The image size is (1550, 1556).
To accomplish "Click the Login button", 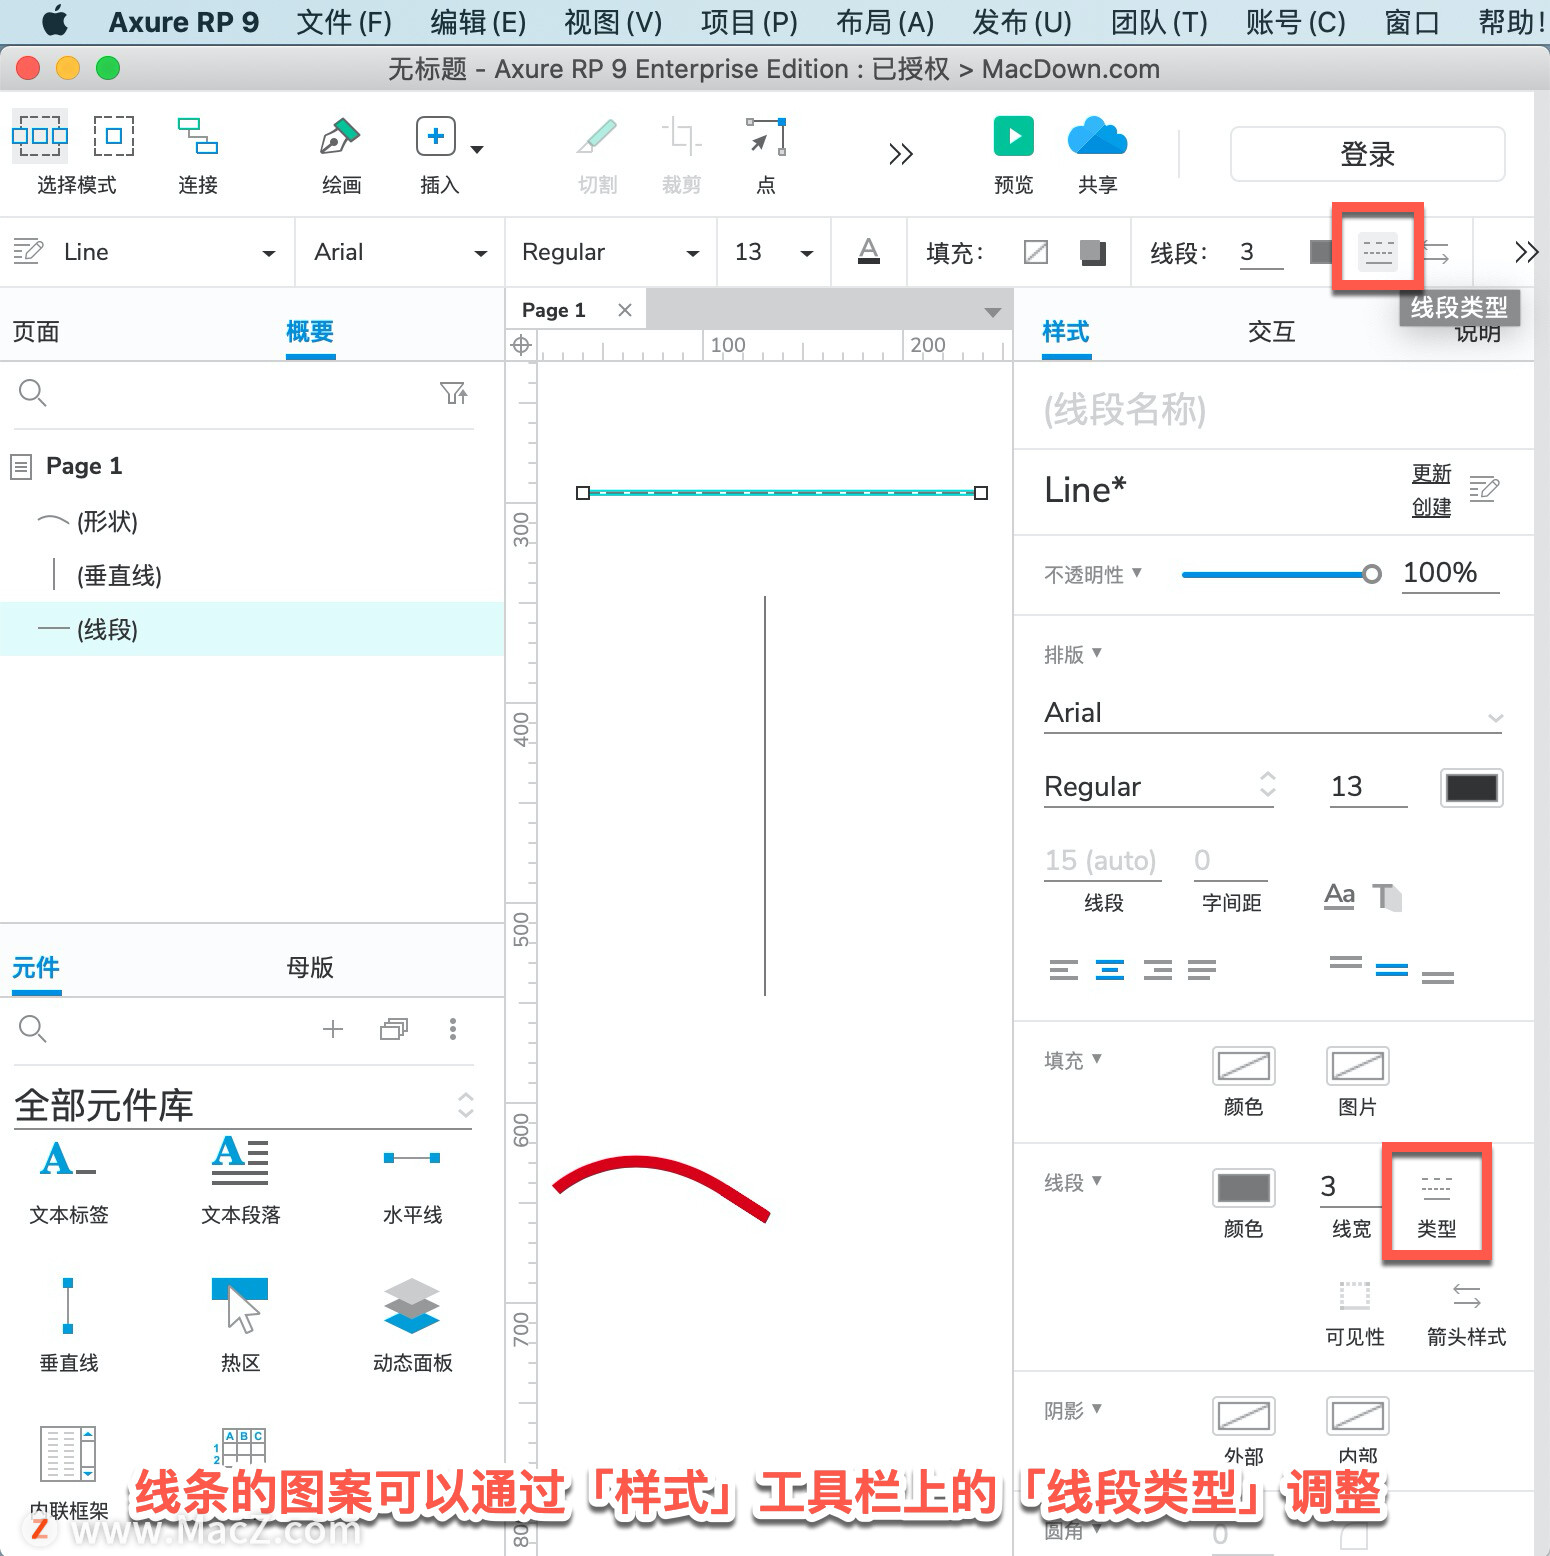I will point(1367,154).
